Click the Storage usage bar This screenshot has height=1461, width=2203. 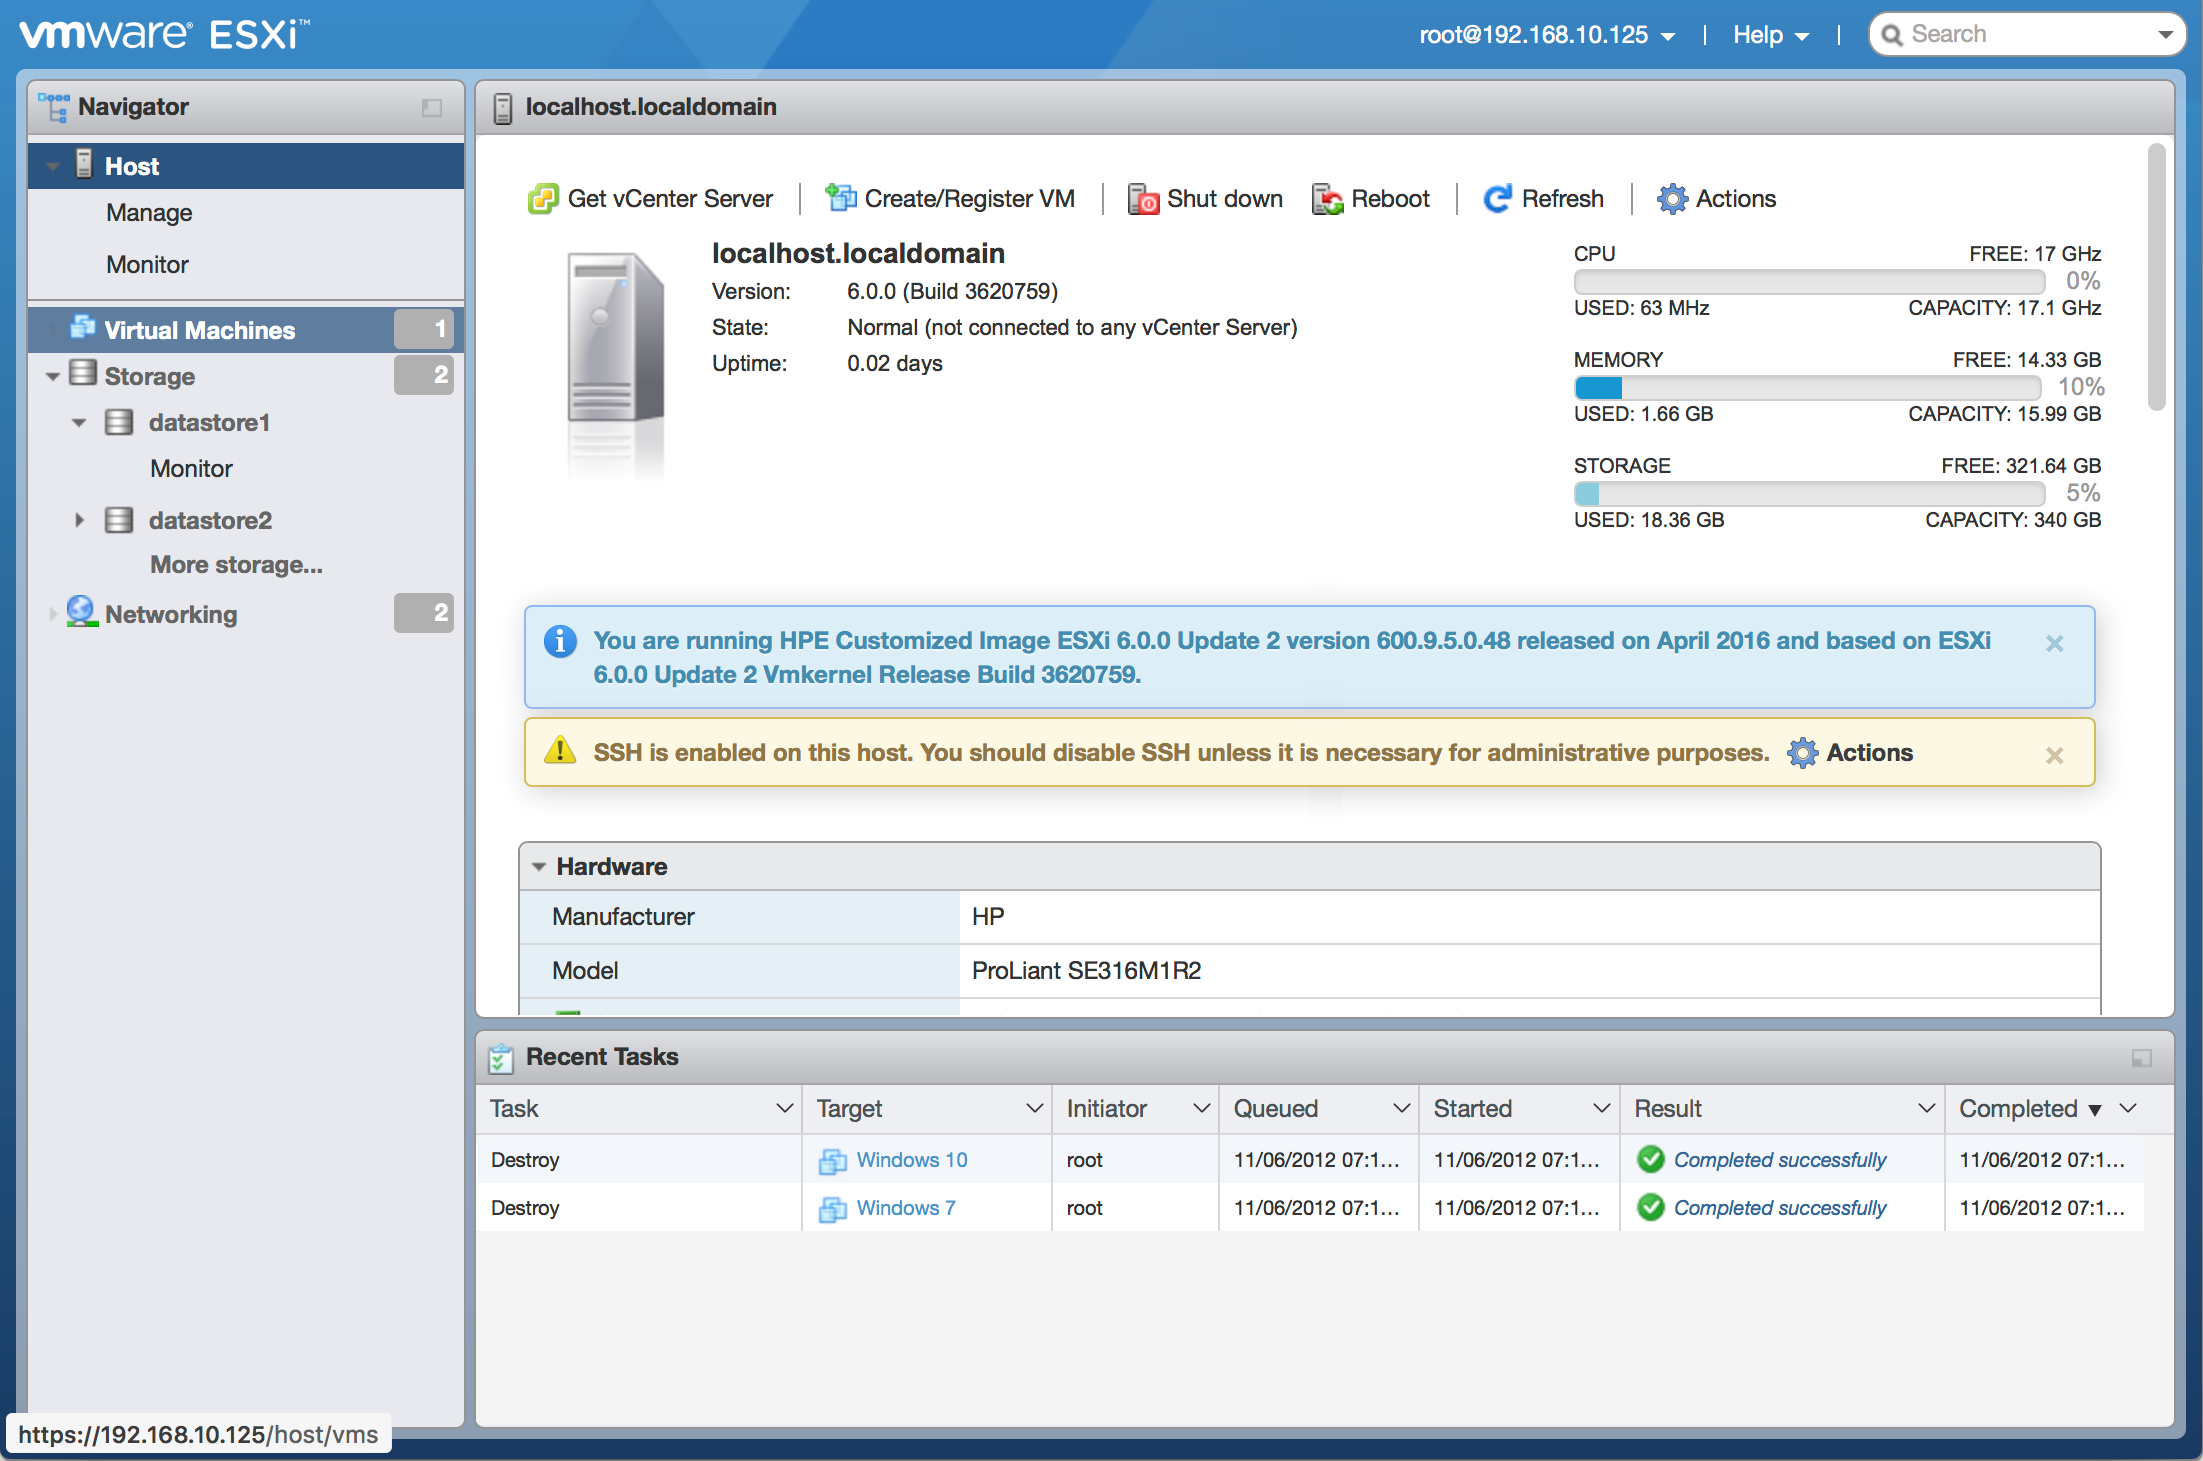(x=1809, y=493)
